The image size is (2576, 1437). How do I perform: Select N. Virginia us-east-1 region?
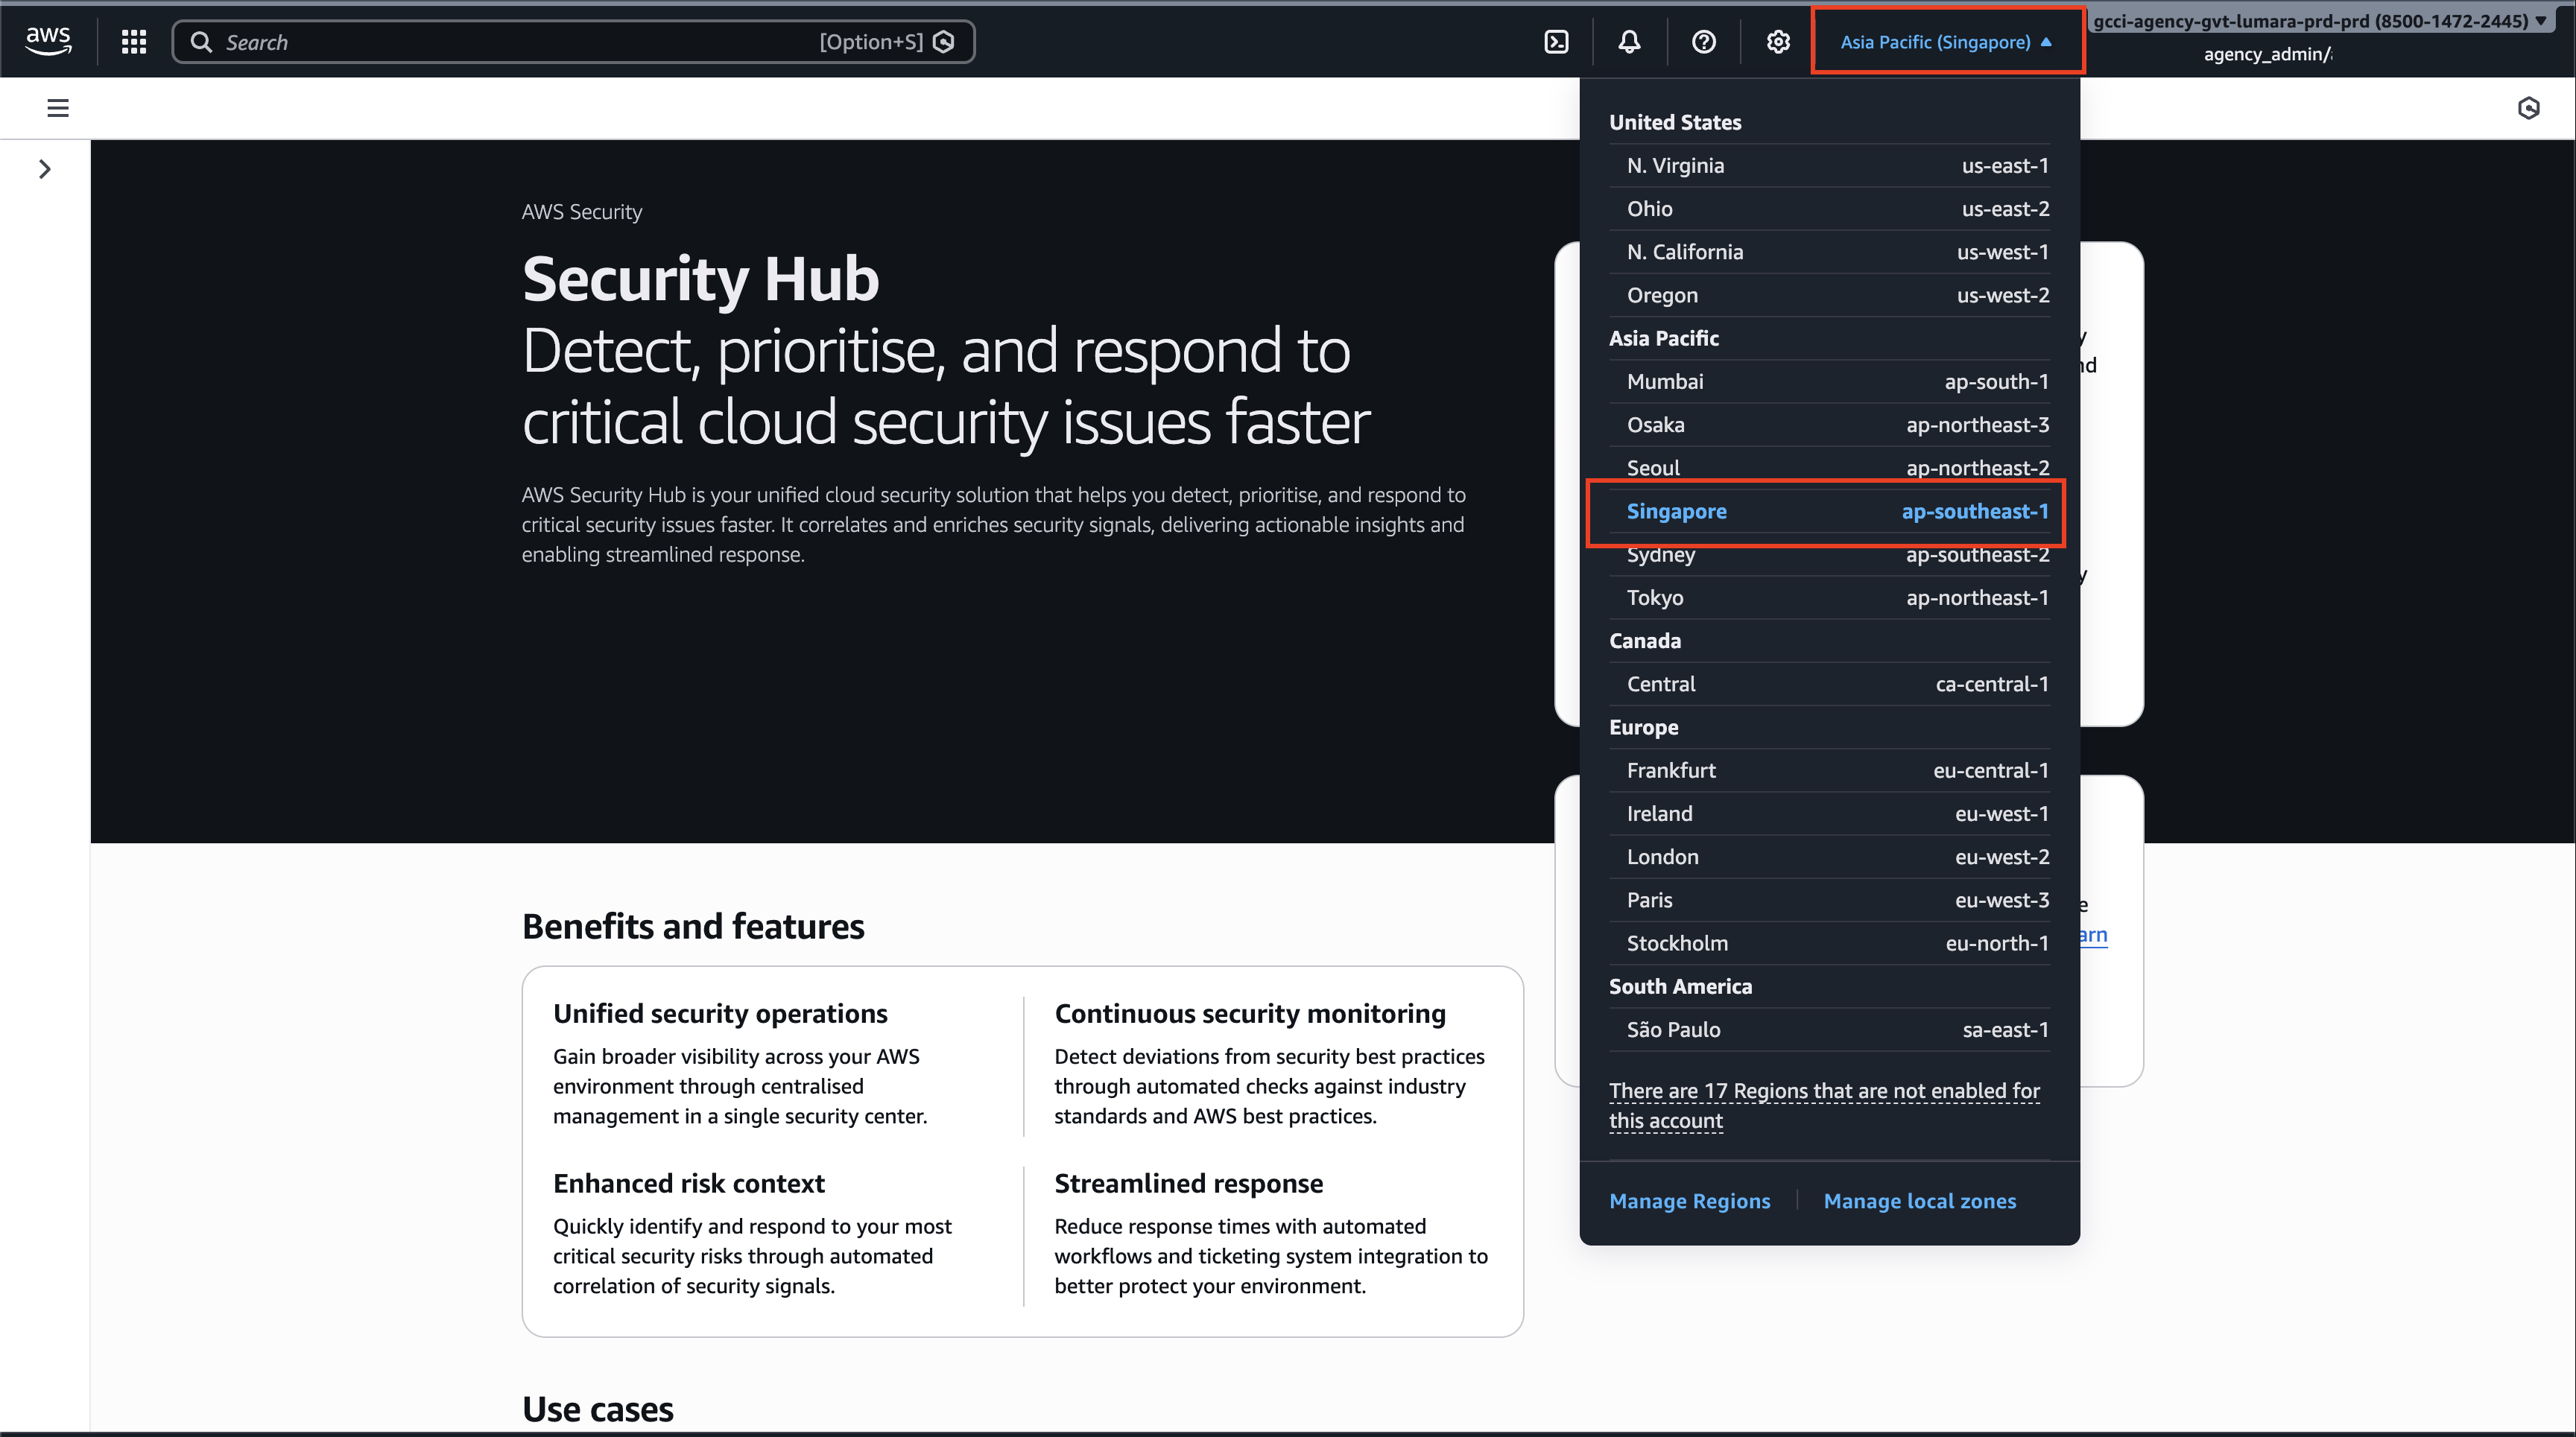(x=1829, y=165)
